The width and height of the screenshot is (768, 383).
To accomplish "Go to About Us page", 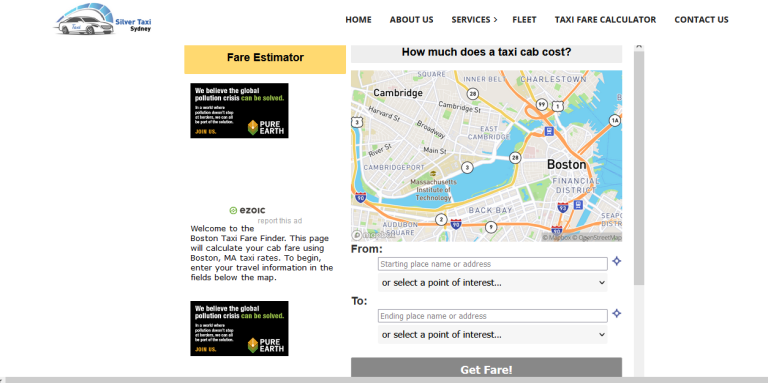I will point(411,20).
